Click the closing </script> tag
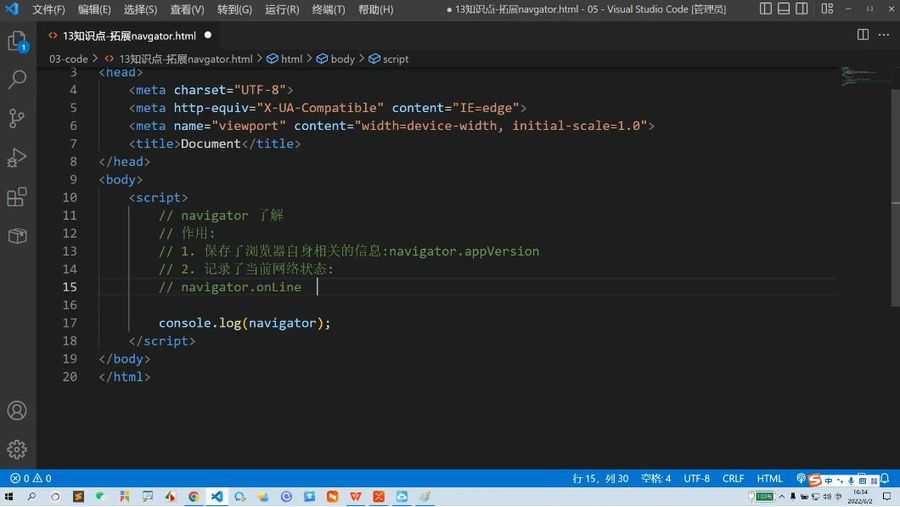This screenshot has height=507, width=900. click(162, 341)
